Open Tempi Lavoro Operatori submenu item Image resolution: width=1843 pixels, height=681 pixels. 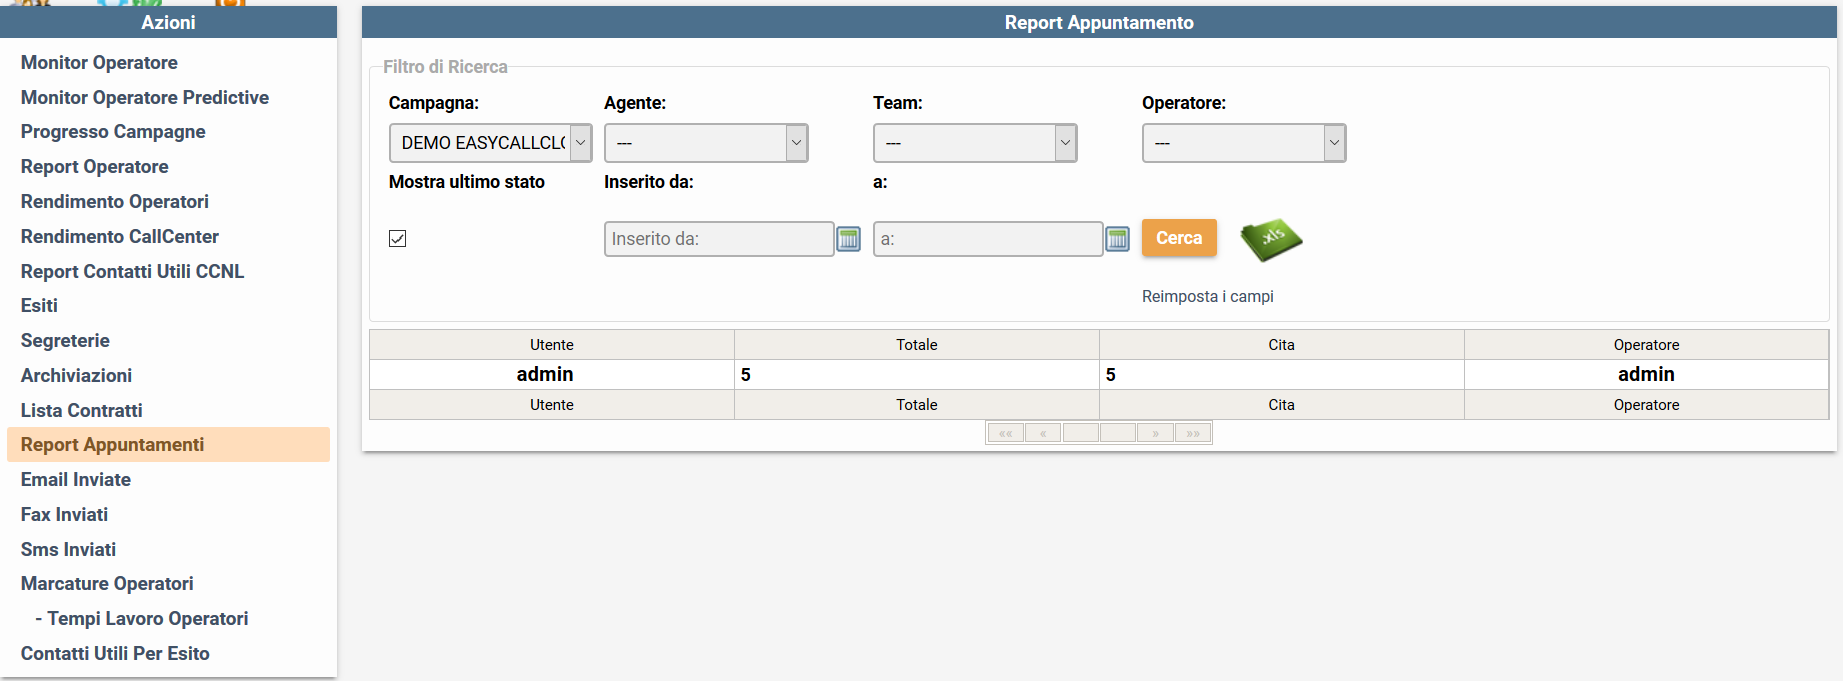click(148, 618)
